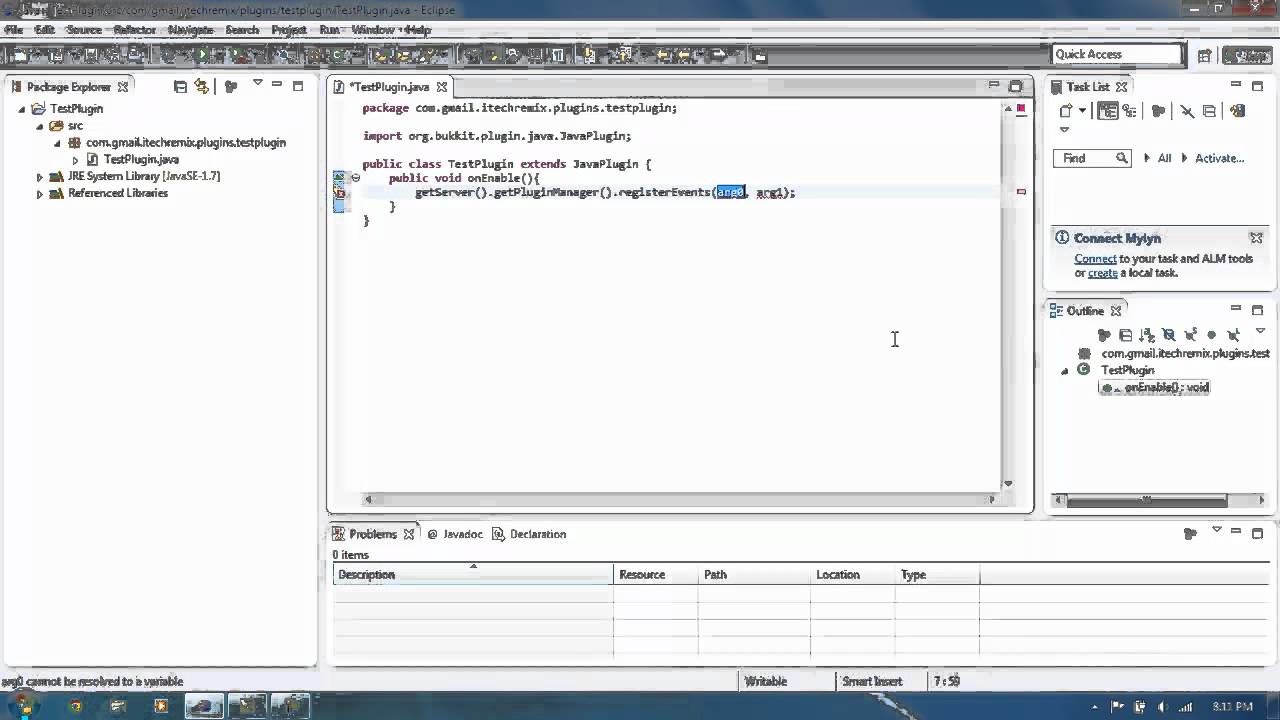Toggle Hide Local Types in Outline
This screenshot has width=1280, height=720.
(x=1234, y=335)
